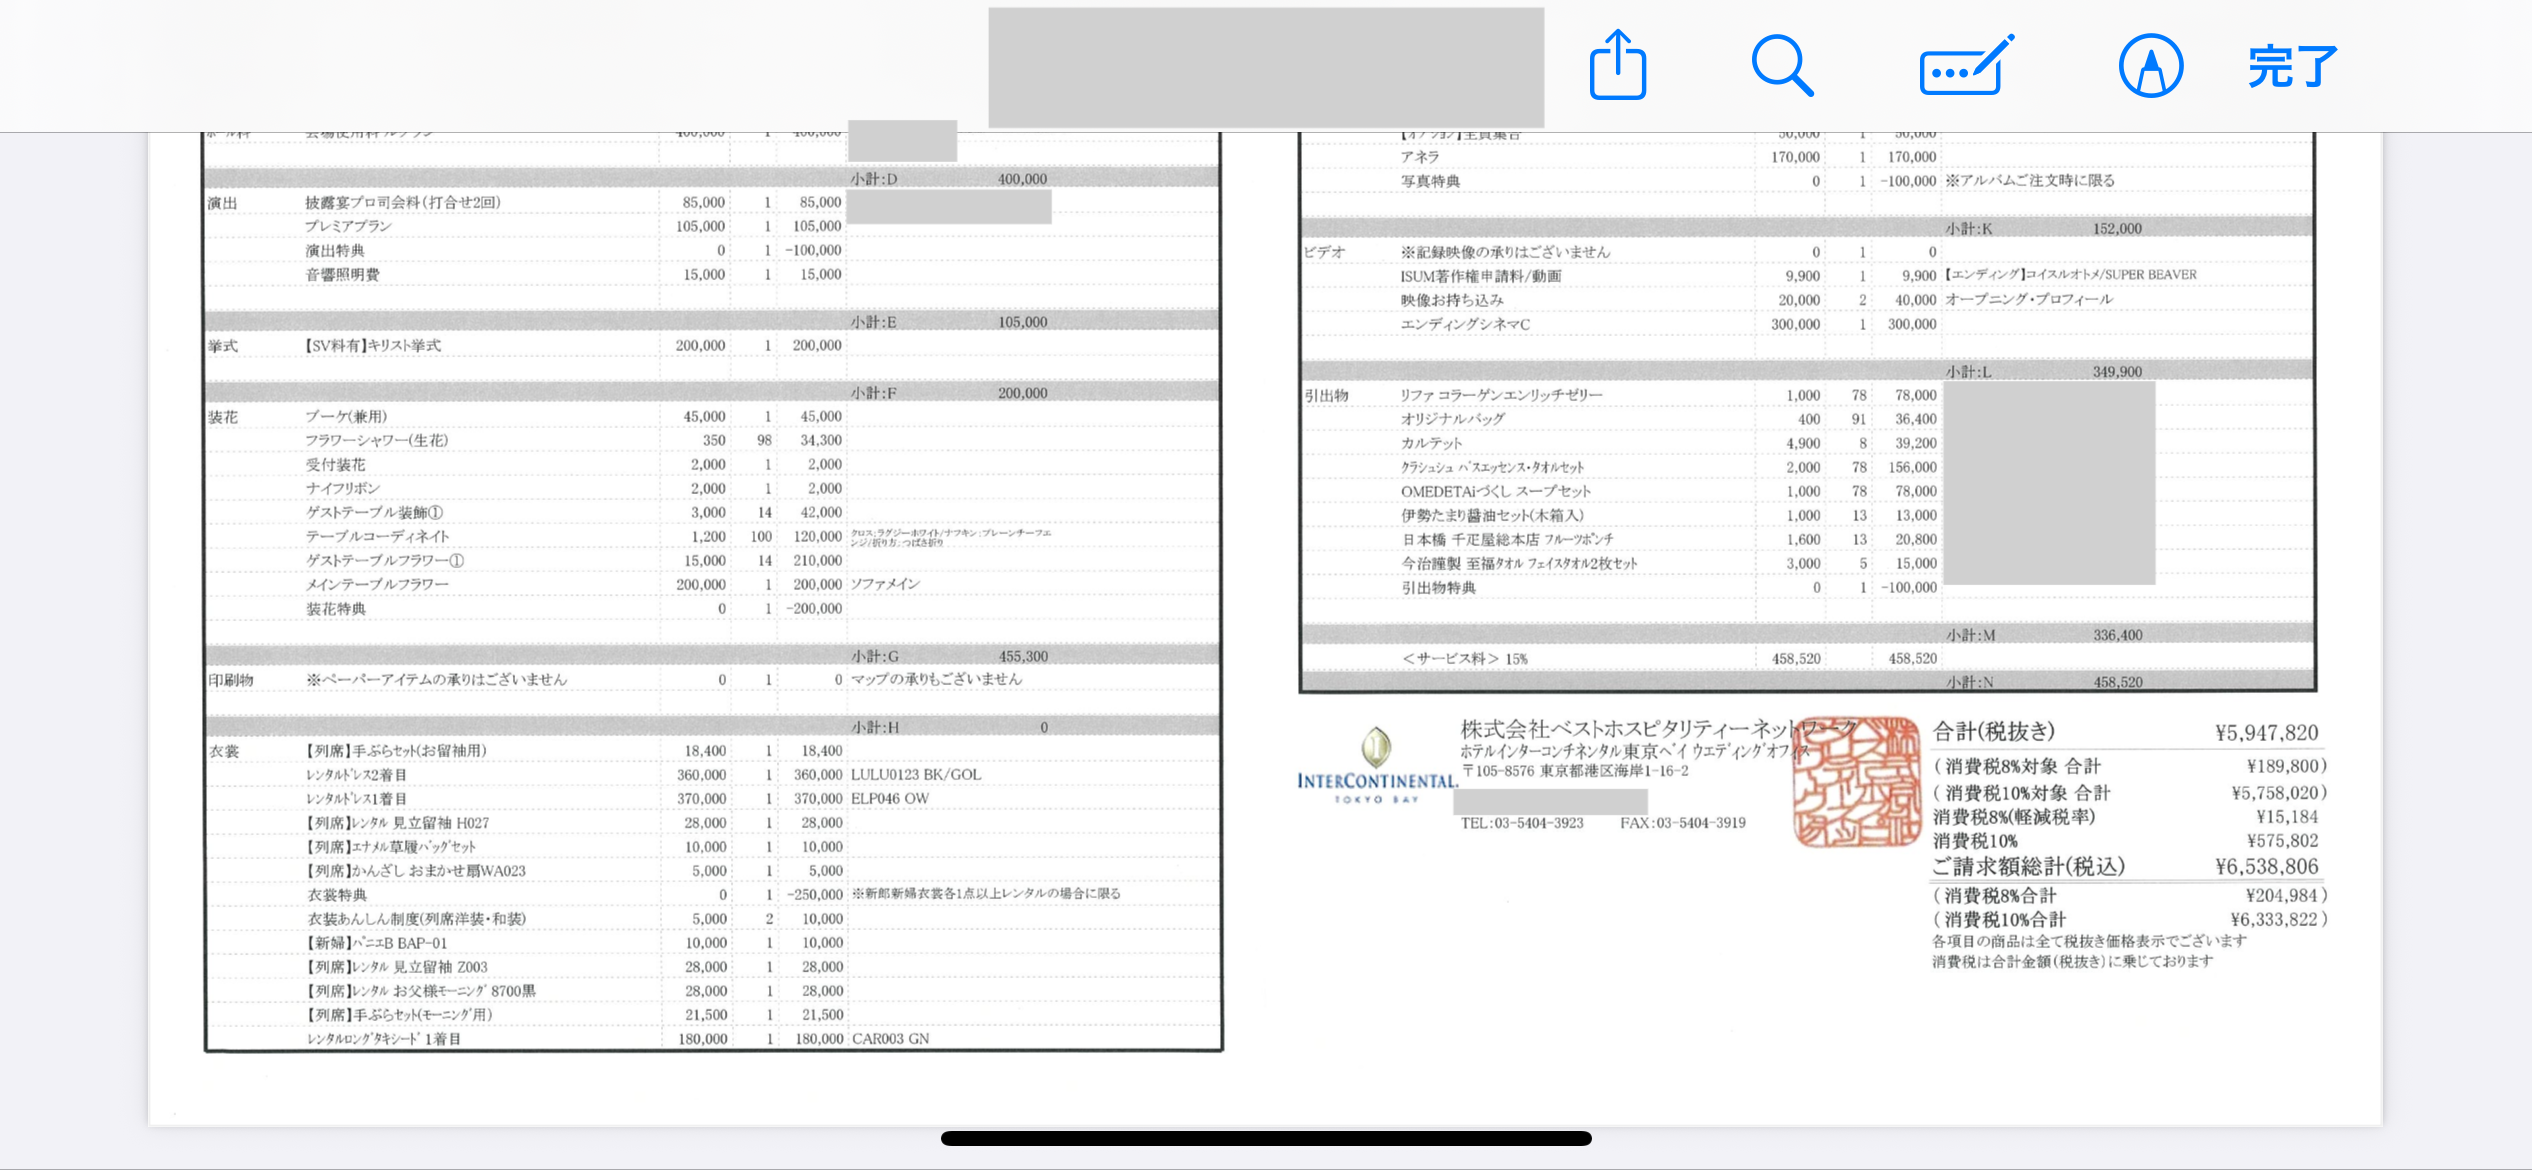
Task: Tap the メインテーブルフラワー line item
Action: pos(377,584)
